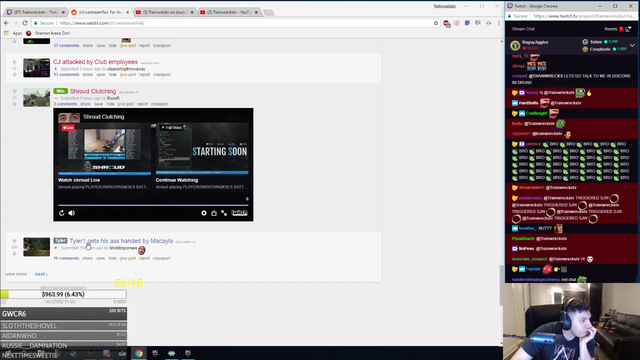Open the Shaman Arena Draft bookmark
Screen dimensions: 640x360
point(49,33)
